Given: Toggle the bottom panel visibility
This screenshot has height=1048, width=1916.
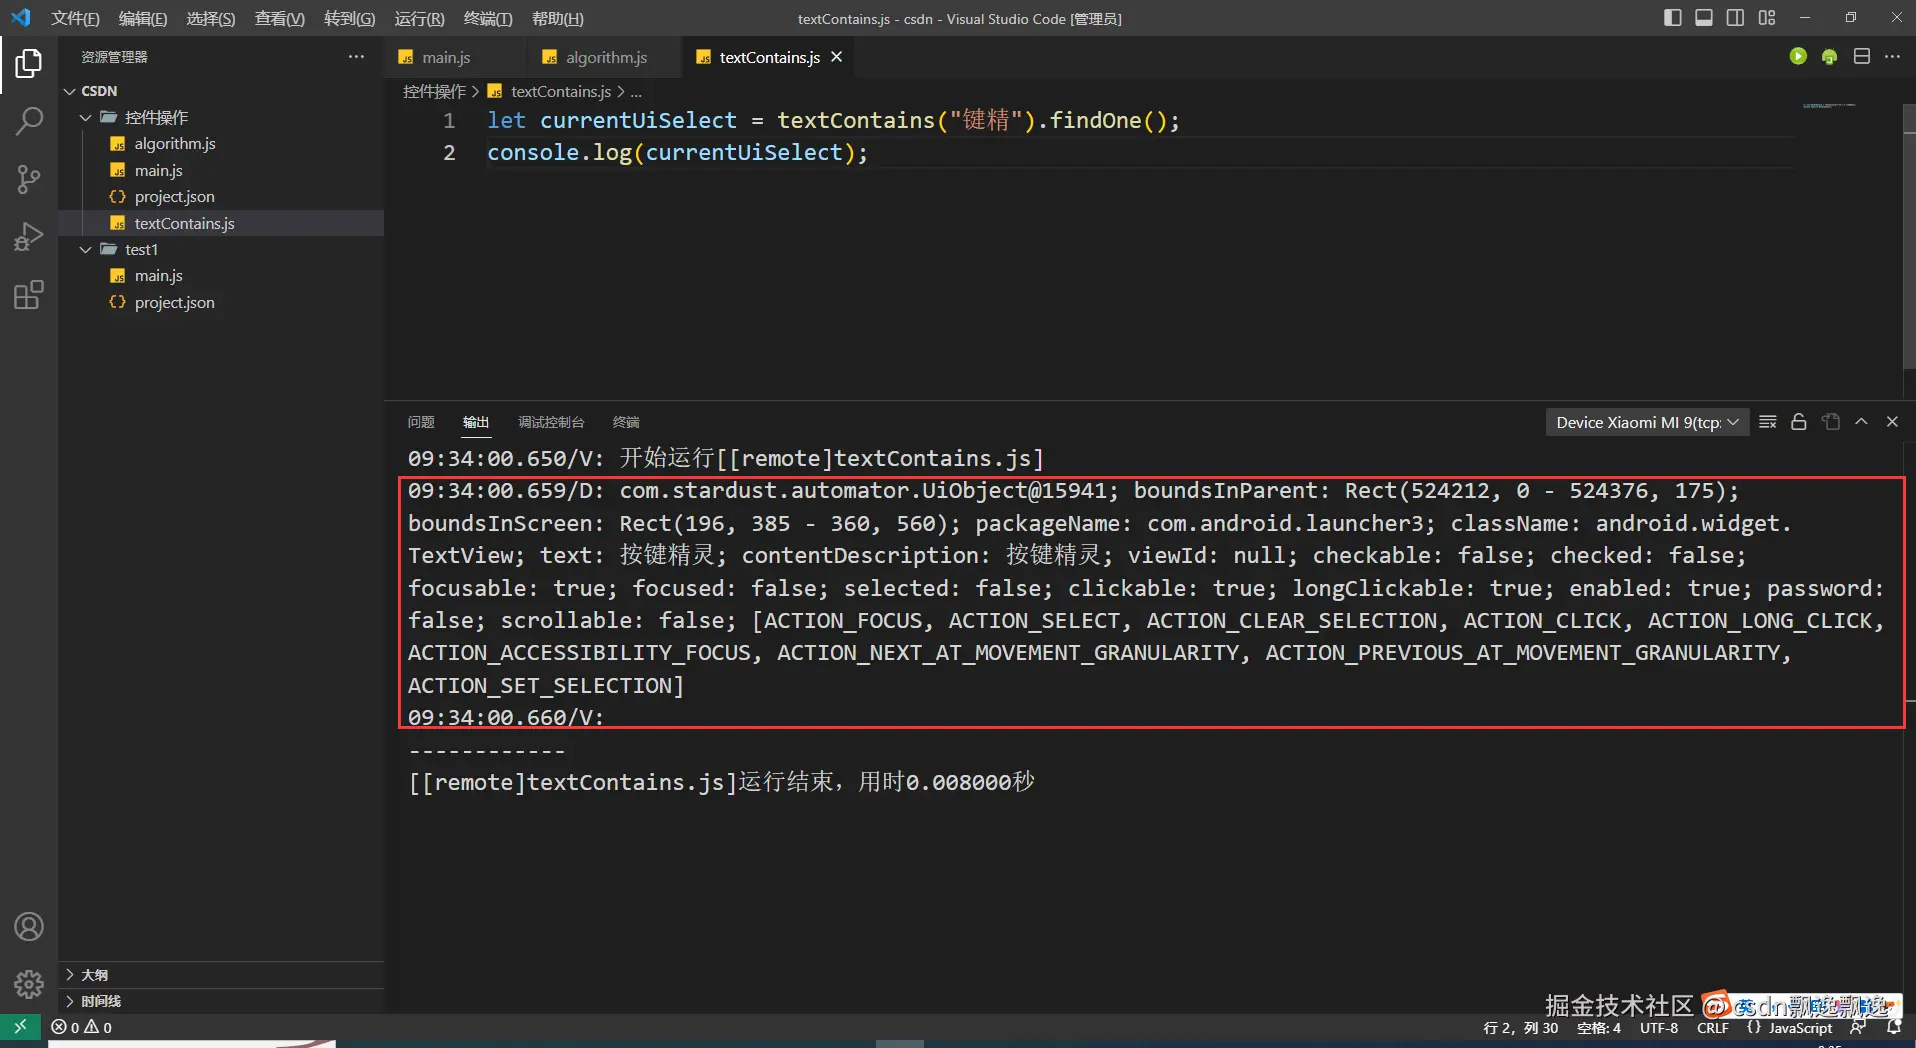Looking at the screenshot, I should tap(1704, 18).
